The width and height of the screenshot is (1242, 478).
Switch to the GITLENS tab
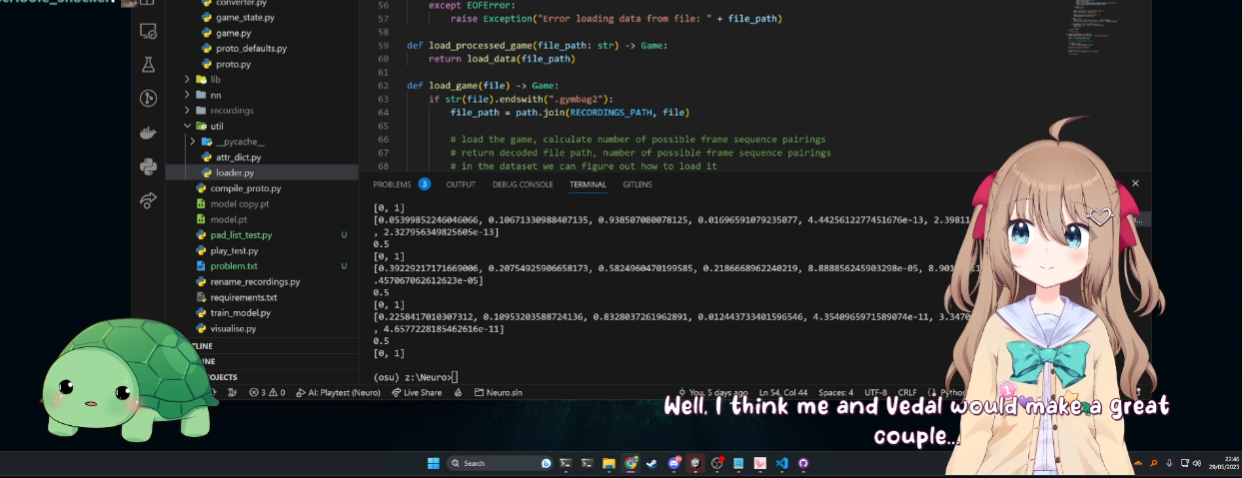point(637,185)
